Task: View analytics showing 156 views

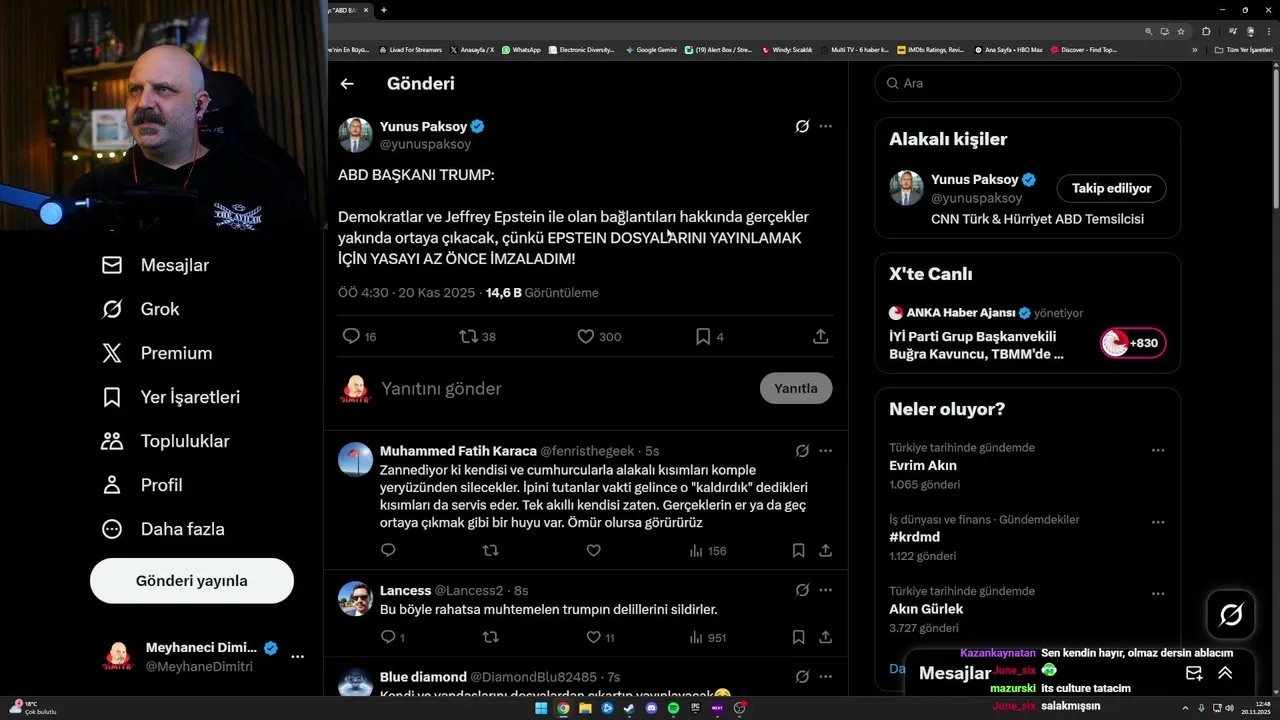Action: pos(707,550)
